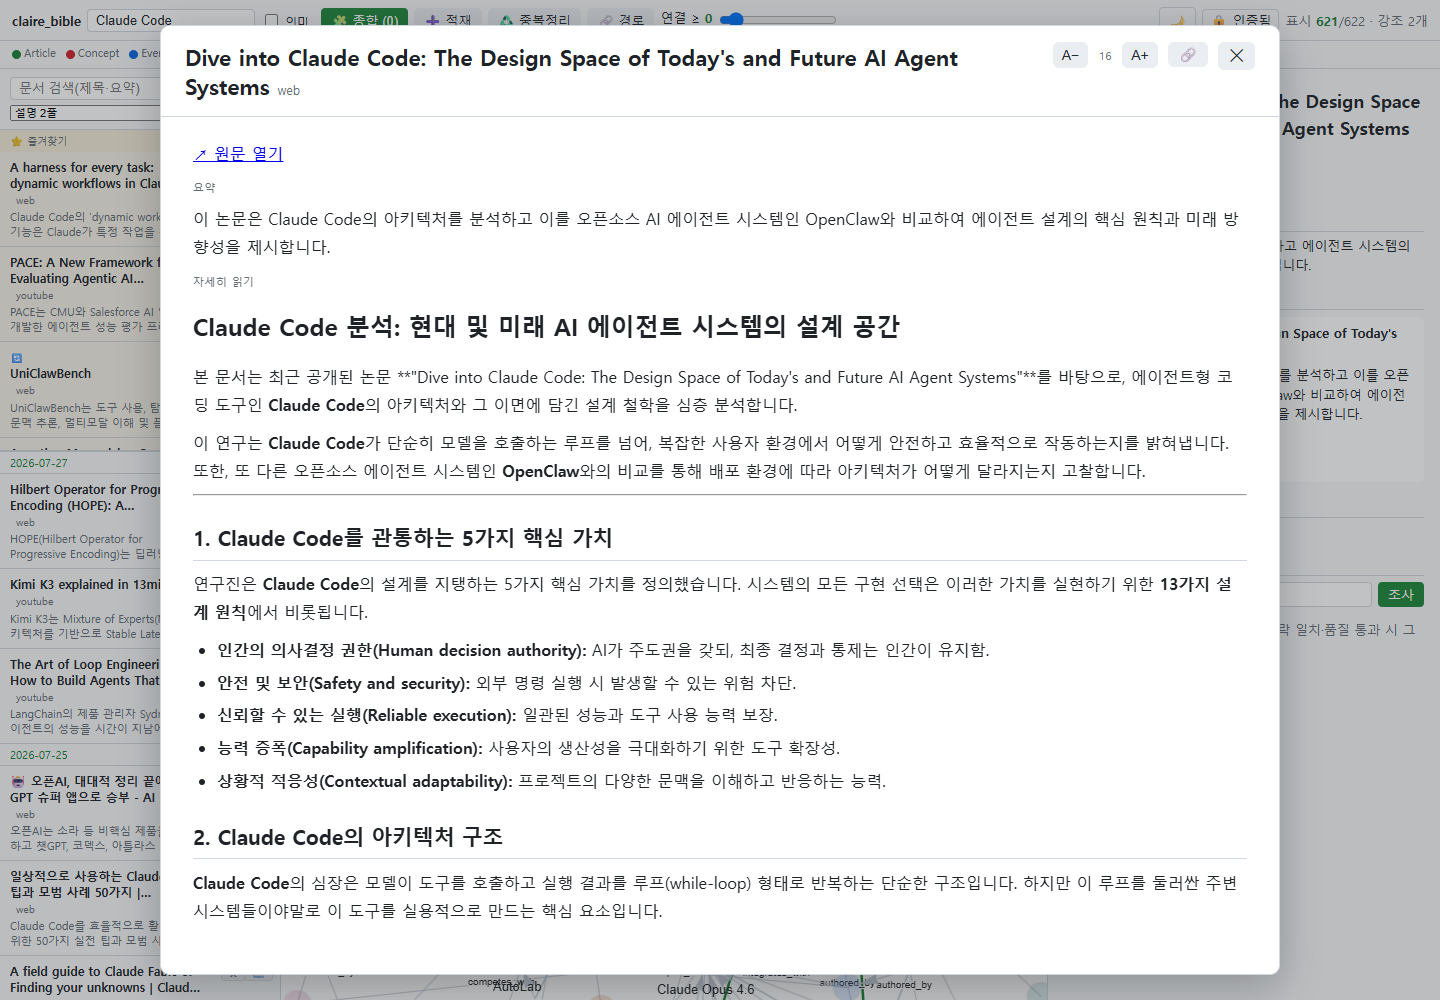This screenshot has height=1000, width=1440.
Task: Increase font size with A+ button
Action: 1140,55
